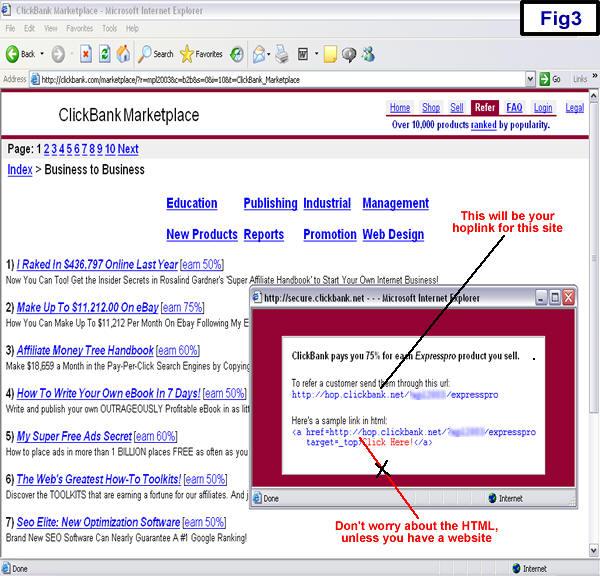Go to results page 10
The width and height of the screenshot is (600, 576).
[x=110, y=149]
